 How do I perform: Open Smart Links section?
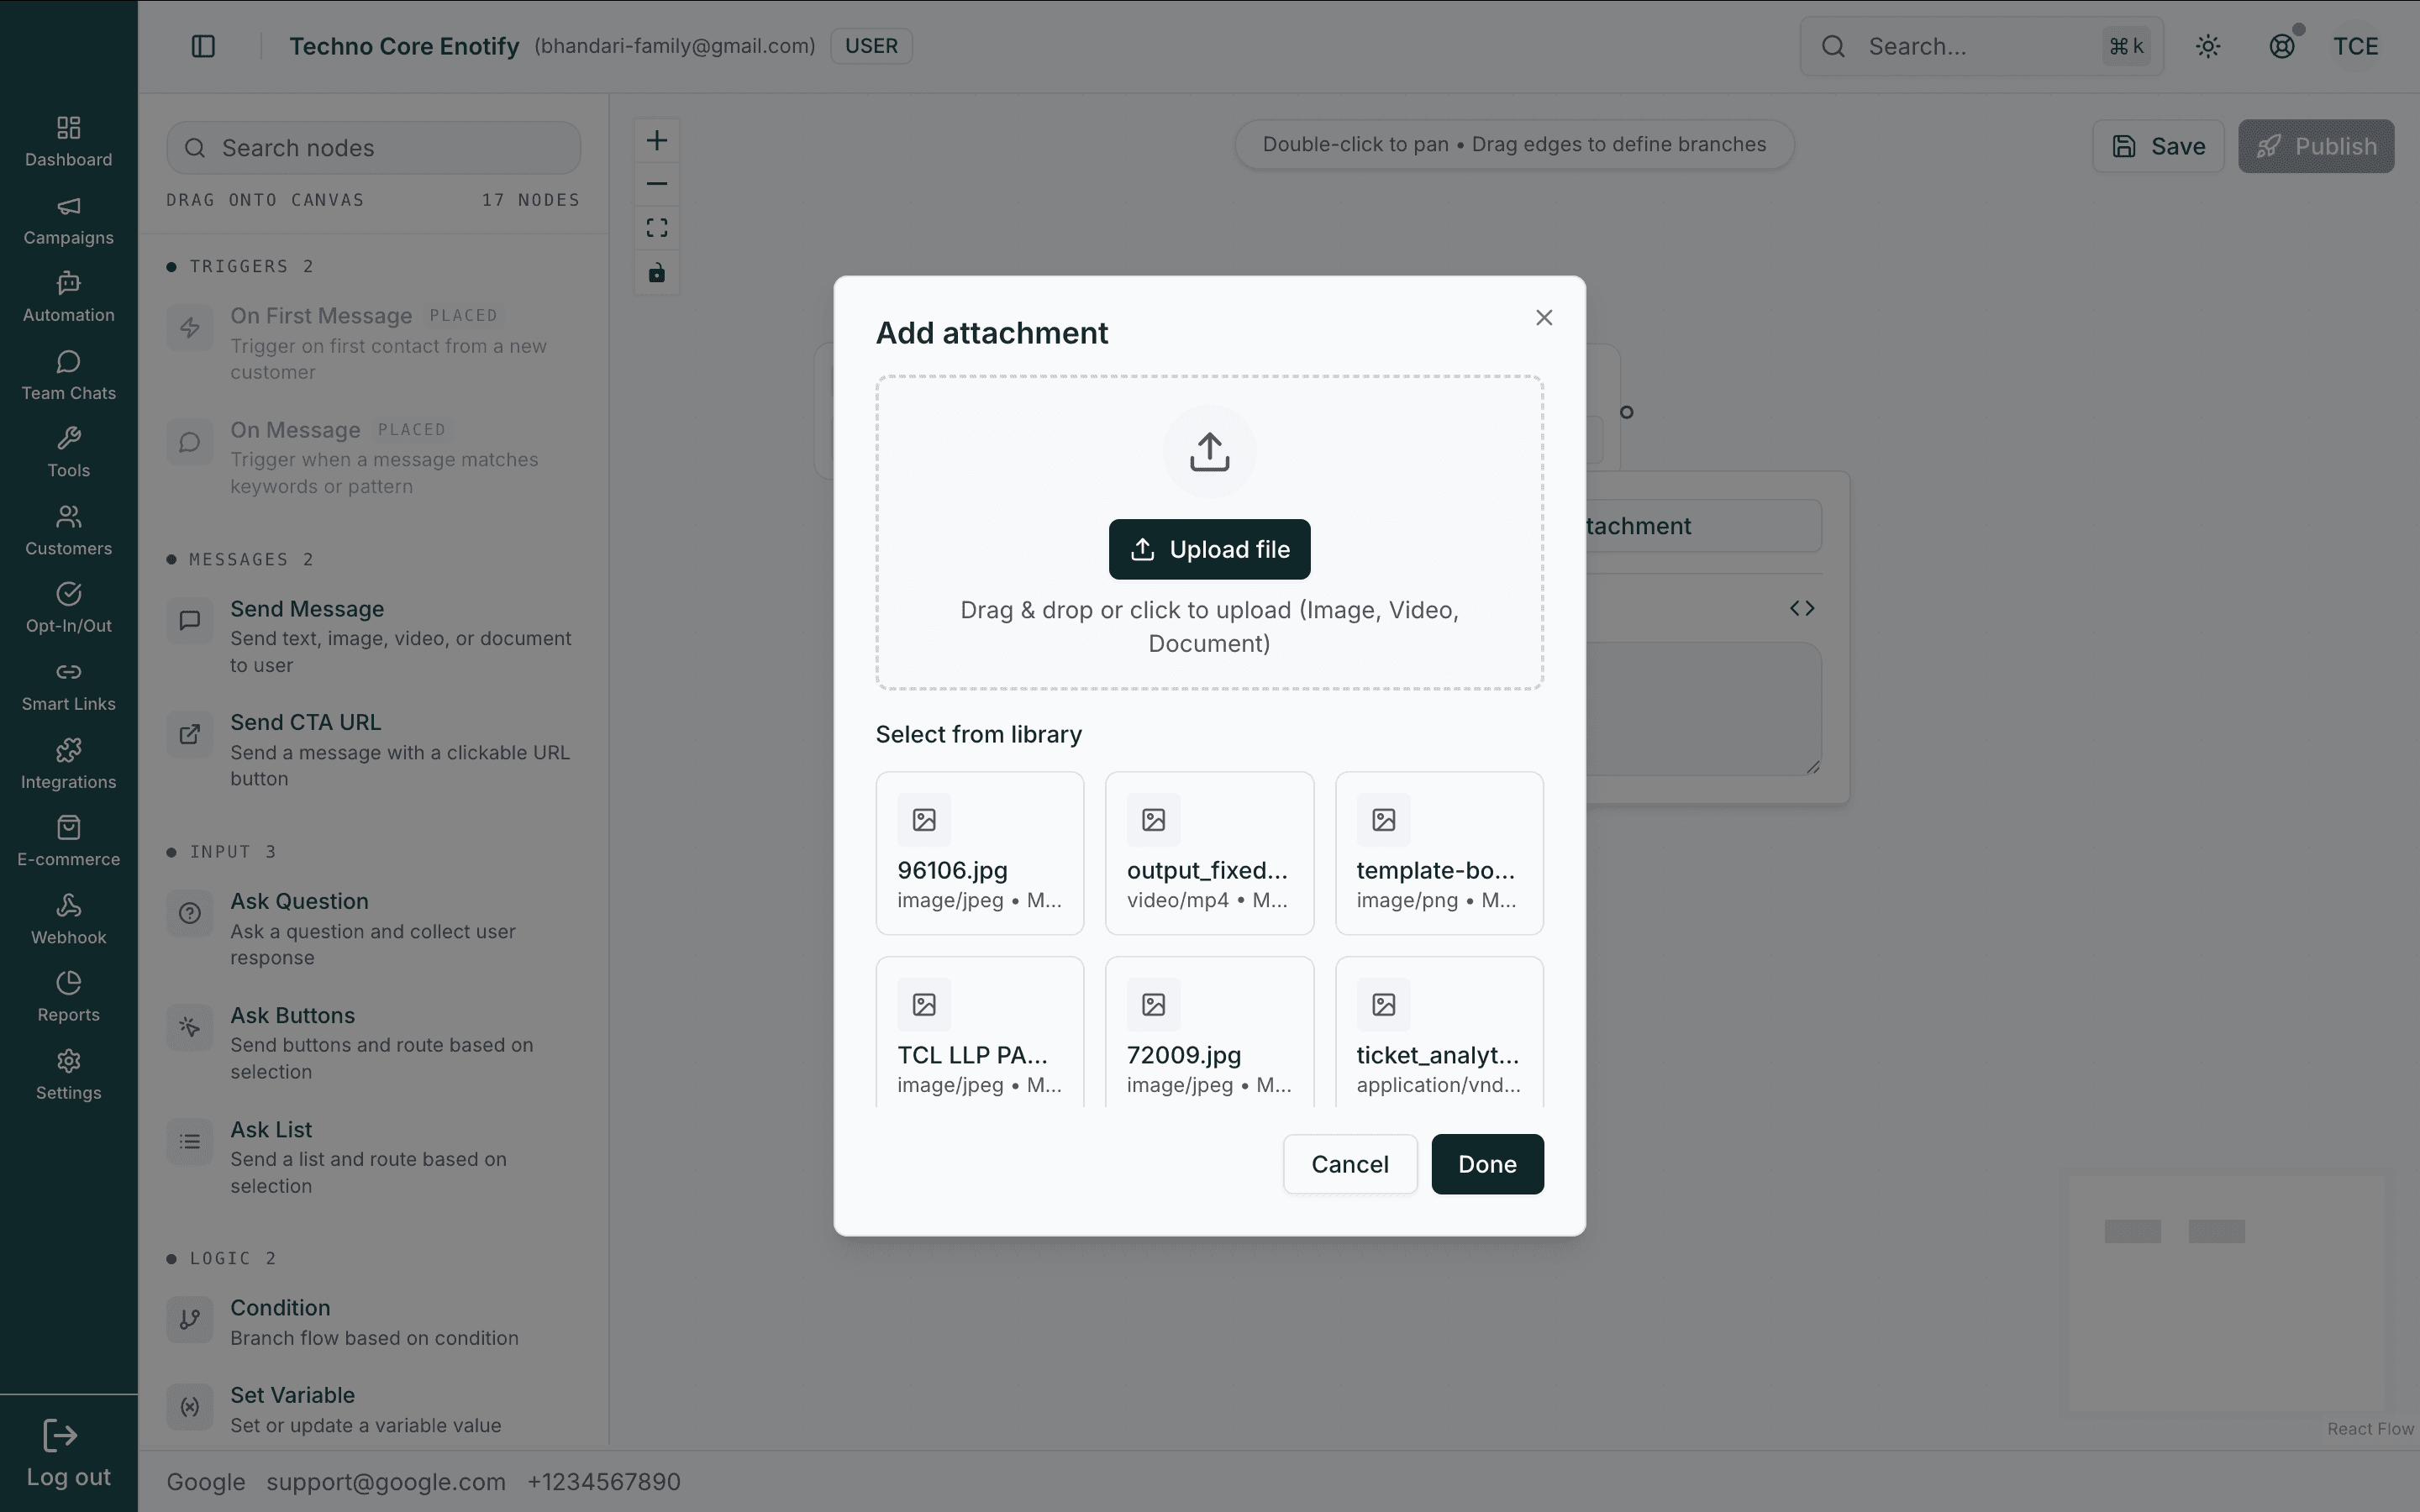(68, 686)
